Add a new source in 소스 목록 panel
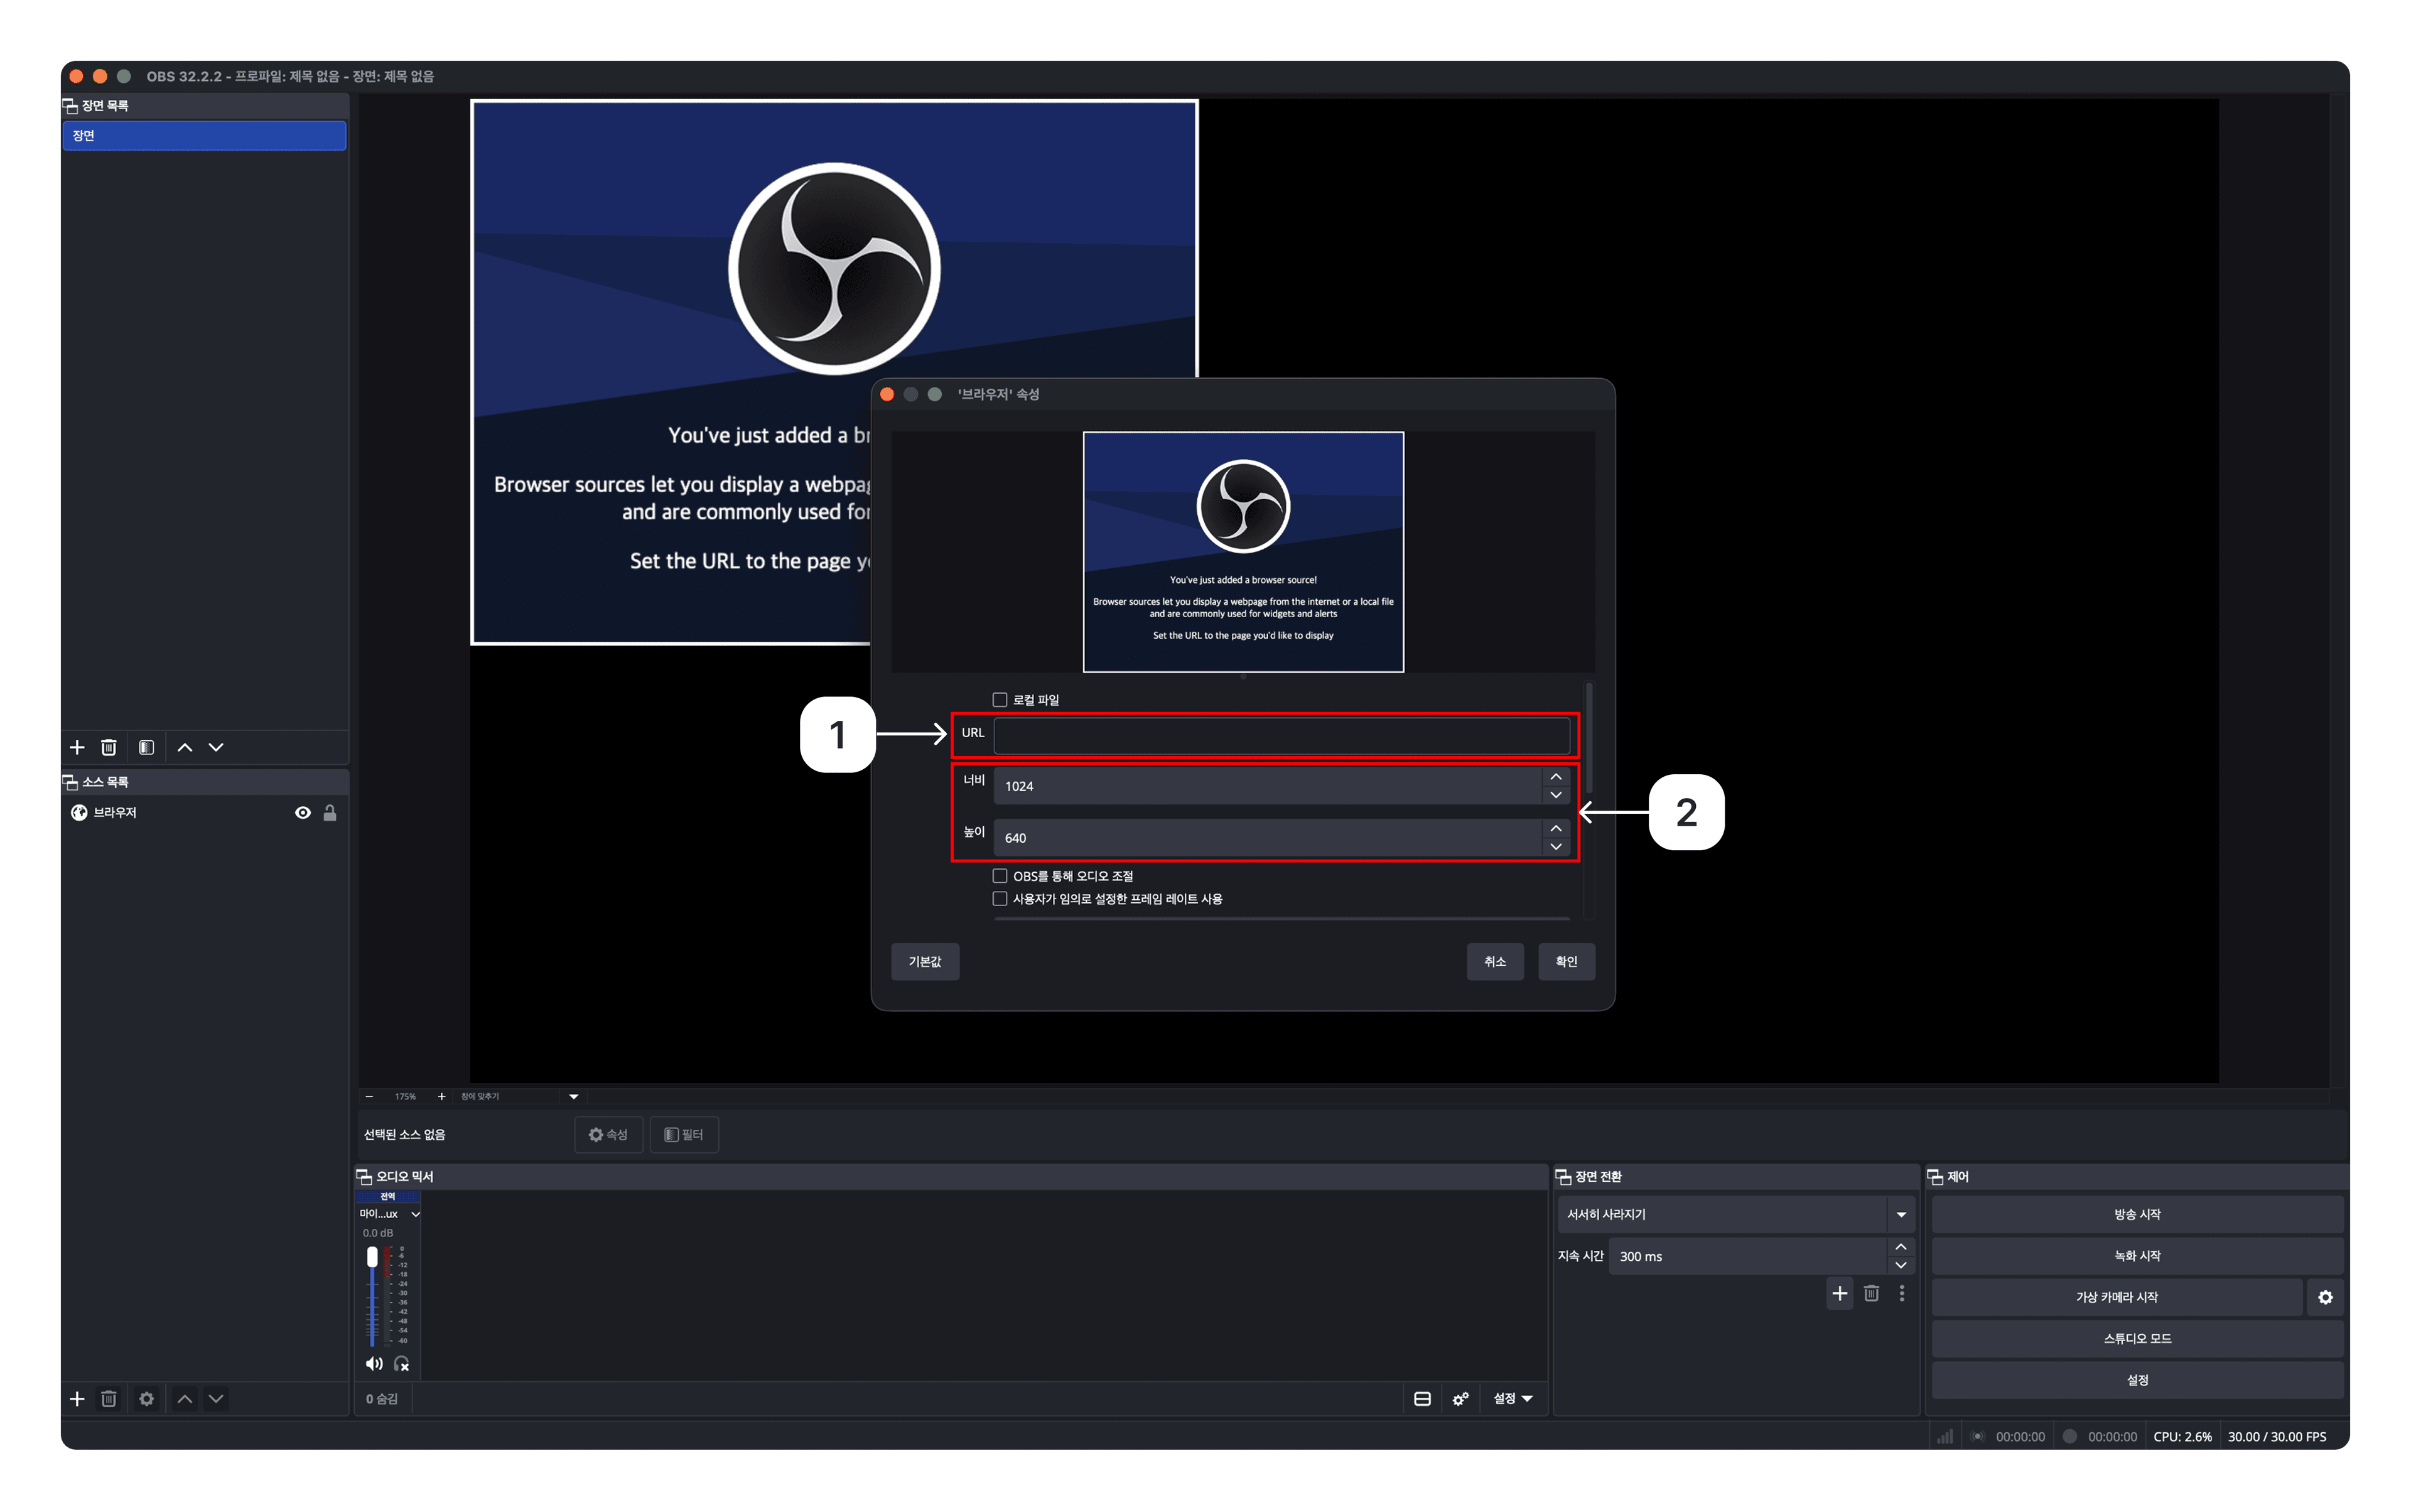This screenshot has height=1512, width=2411. tap(77, 1399)
